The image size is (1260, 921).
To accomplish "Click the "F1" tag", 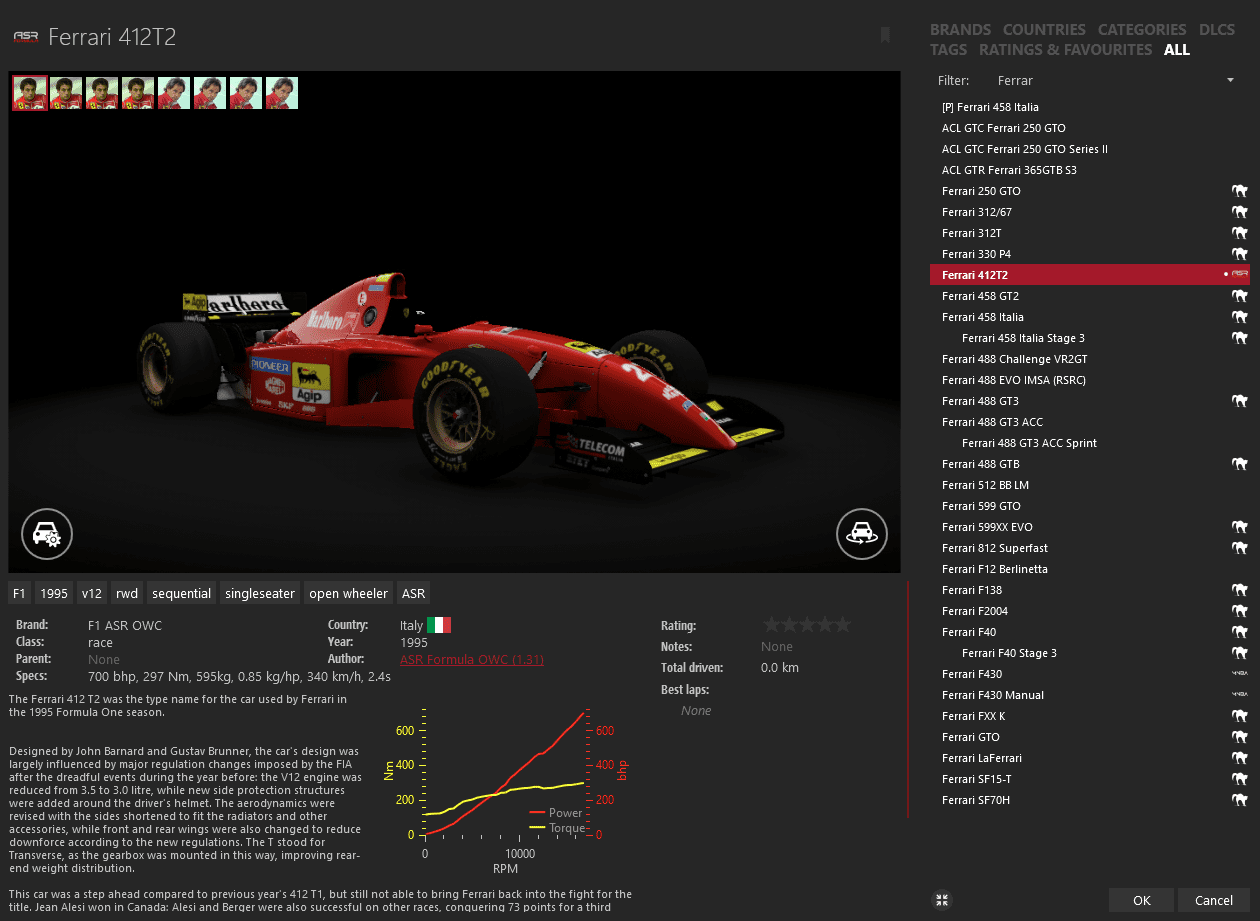I will pos(19,593).
